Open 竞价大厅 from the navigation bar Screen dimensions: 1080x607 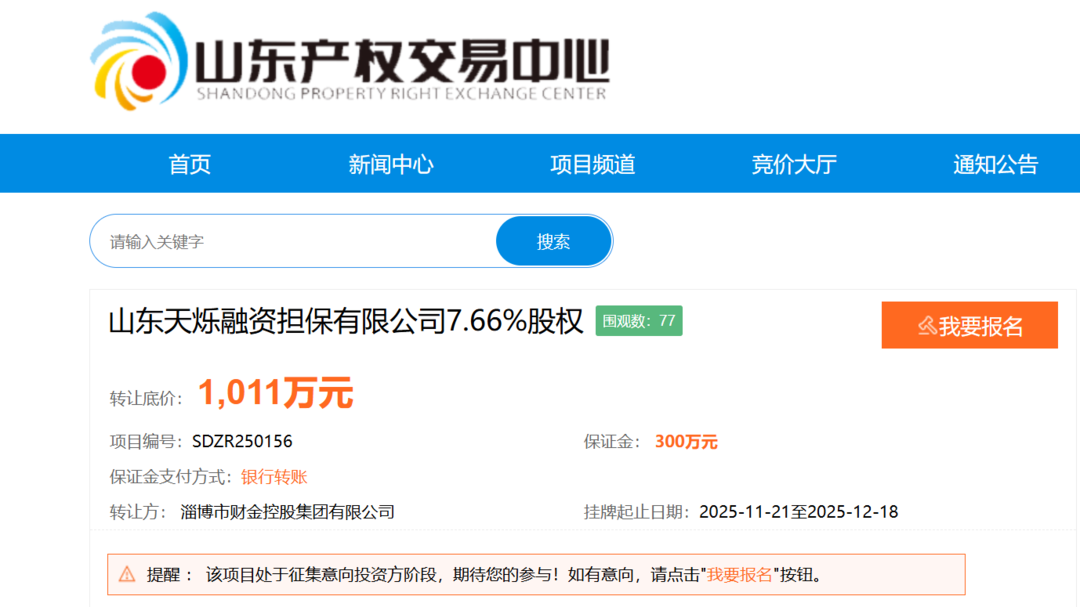pos(794,164)
